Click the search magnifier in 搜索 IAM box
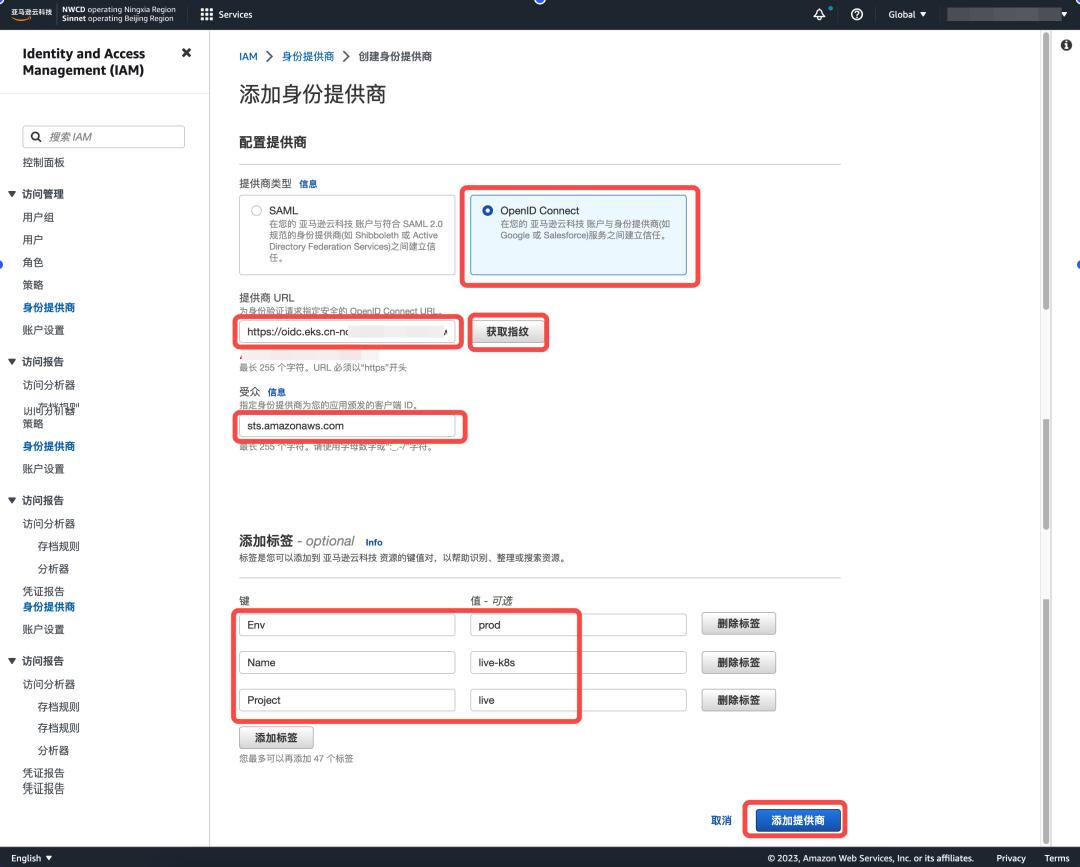1080x867 pixels. [36, 136]
